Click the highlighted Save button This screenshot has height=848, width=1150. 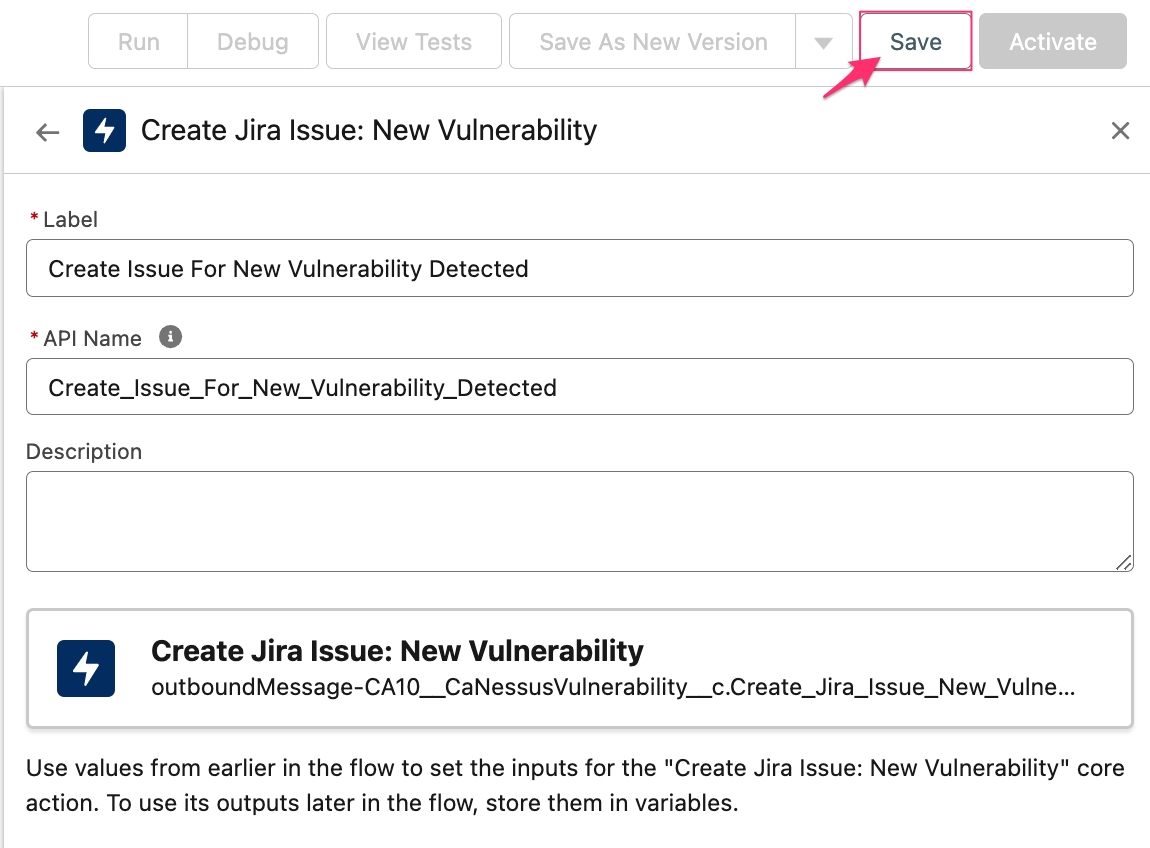tap(915, 41)
